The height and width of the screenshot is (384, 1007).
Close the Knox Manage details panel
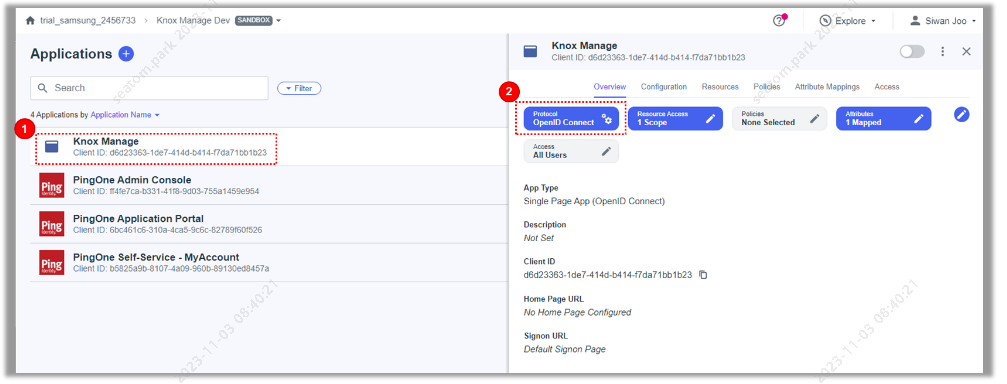[x=966, y=51]
